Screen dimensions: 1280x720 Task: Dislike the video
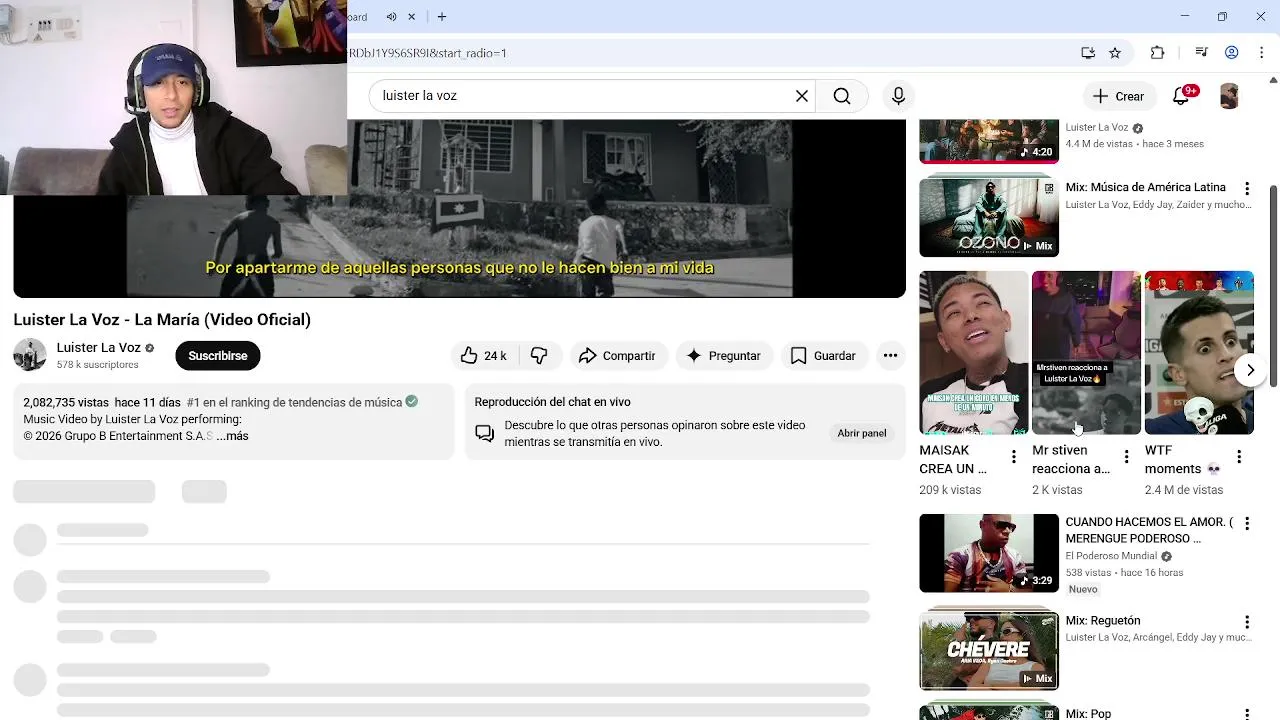(539, 356)
